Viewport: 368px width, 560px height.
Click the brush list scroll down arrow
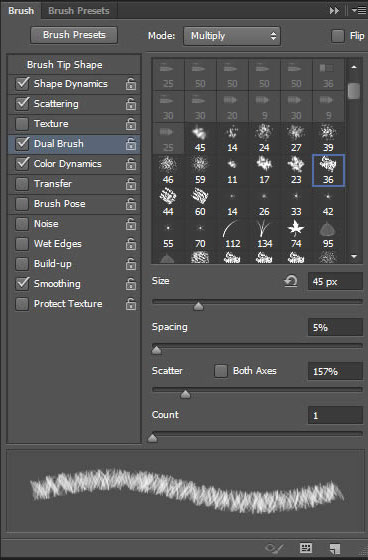[x=354, y=256]
